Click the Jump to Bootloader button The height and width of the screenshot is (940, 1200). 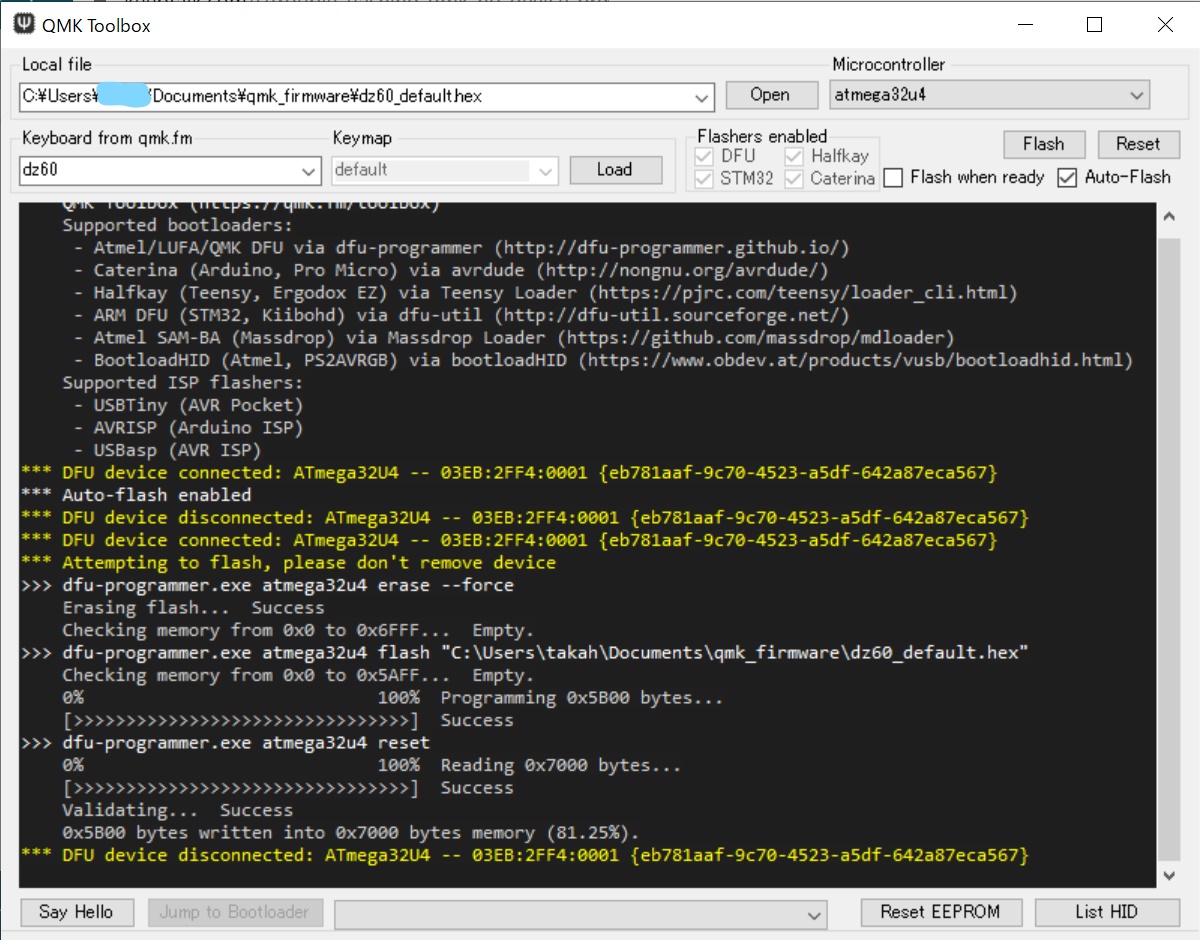[x=236, y=912]
